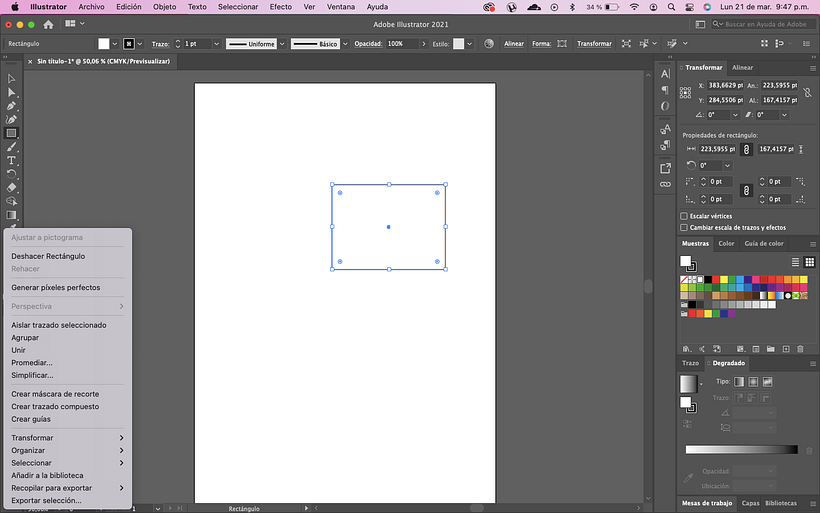Switch to the Alinear tab

click(742, 67)
